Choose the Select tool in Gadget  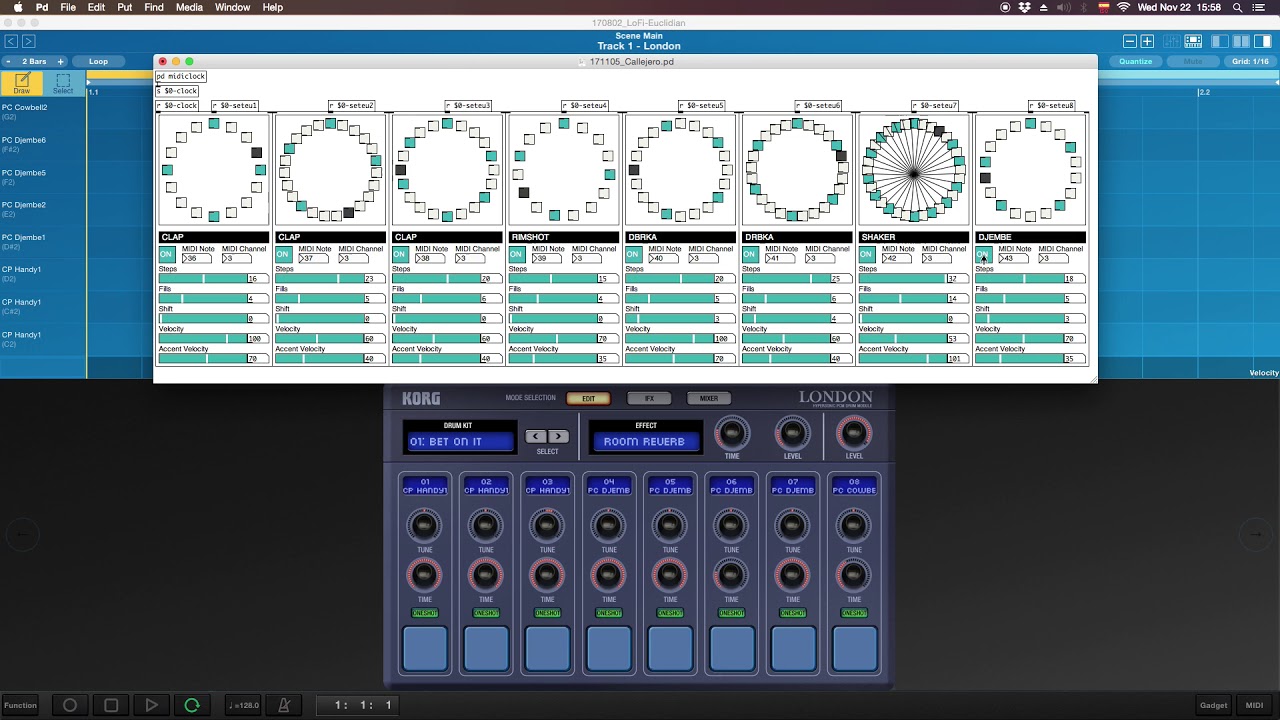(x=63, y=83)
